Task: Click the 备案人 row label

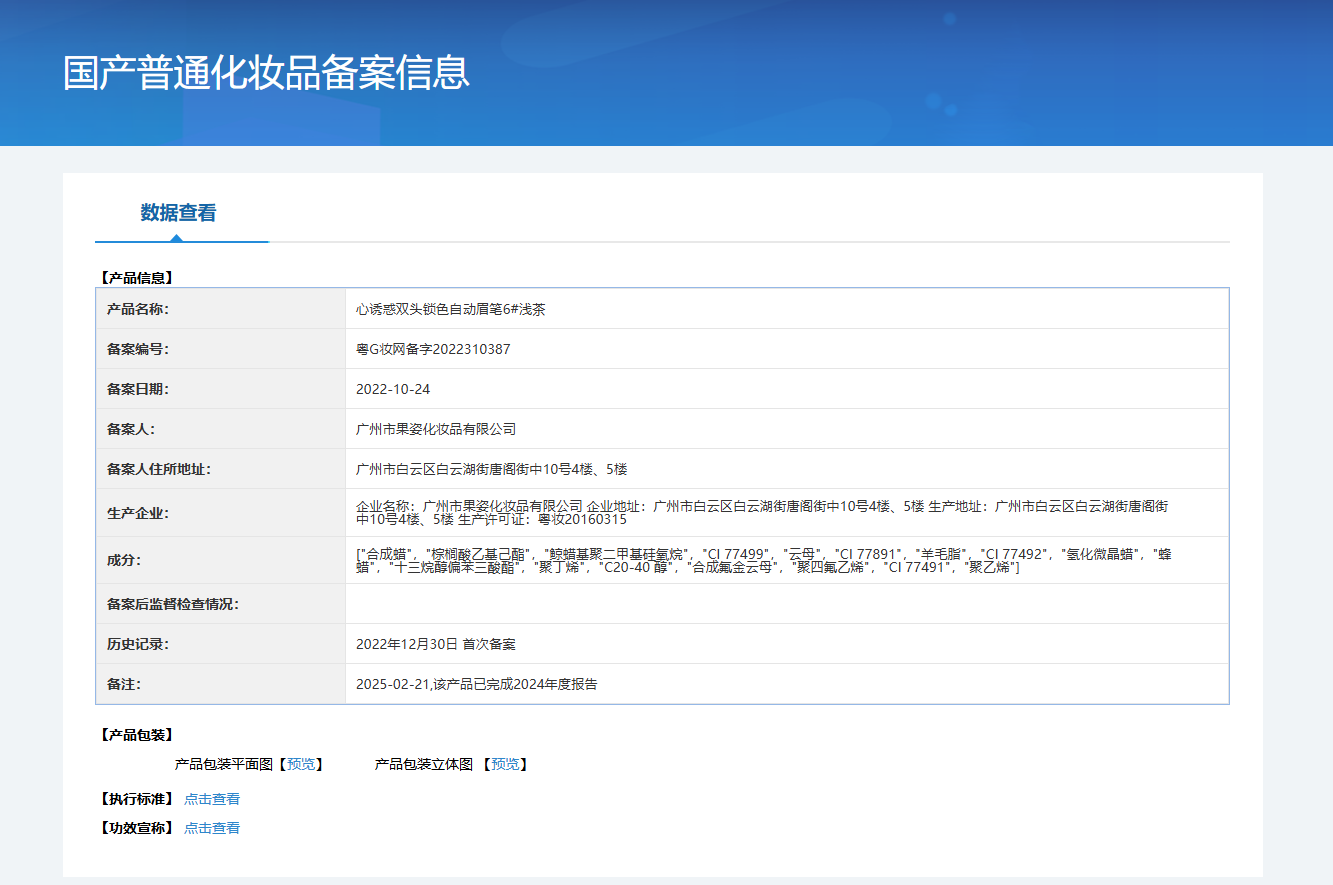Action: [131, 429]
